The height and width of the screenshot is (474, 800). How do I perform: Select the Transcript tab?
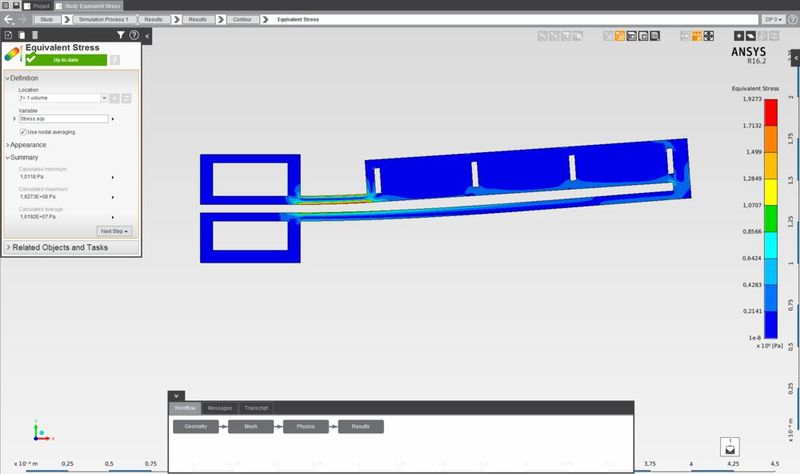(256, 408)
